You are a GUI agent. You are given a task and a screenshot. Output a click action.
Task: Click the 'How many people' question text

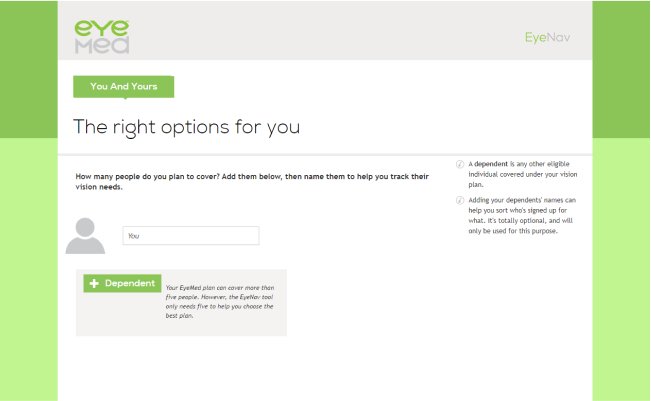252,181
